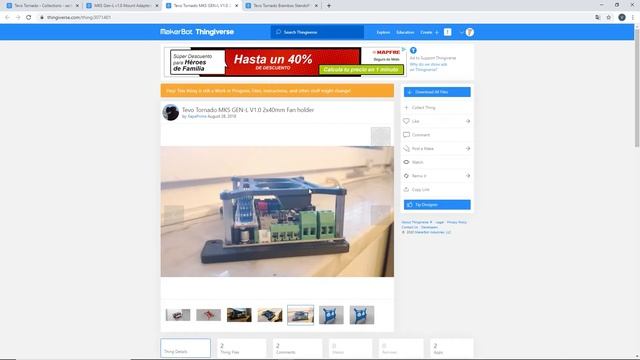Screen dimensions: 640x360
Task: Select the second thumbnail with red part
Action: [209, 315]
